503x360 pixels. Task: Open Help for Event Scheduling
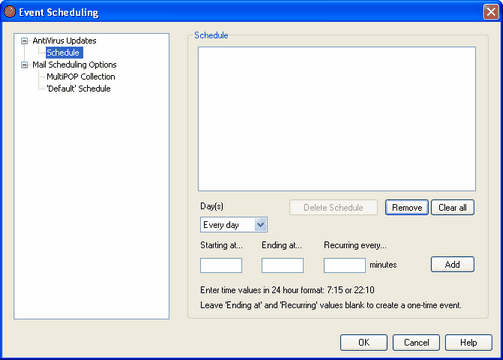(468, 343)
